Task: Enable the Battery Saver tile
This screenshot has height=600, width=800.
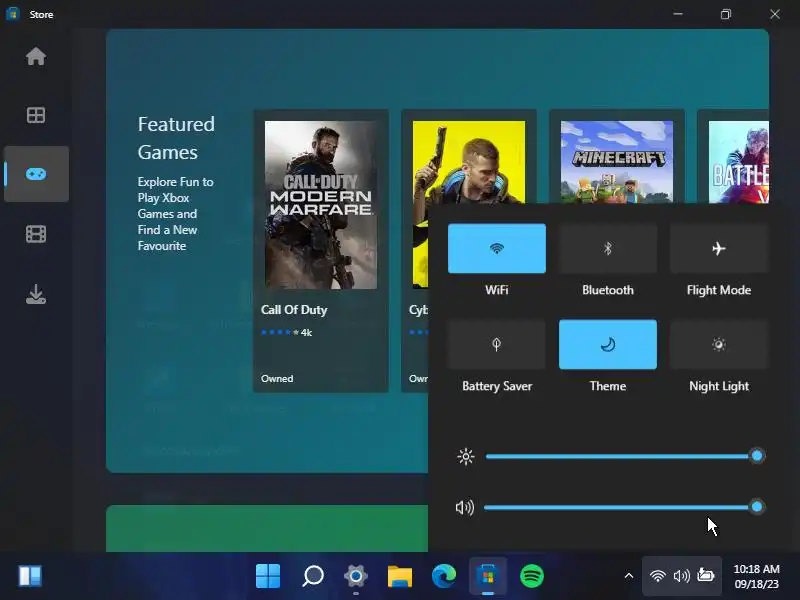Action: (496, 344)
